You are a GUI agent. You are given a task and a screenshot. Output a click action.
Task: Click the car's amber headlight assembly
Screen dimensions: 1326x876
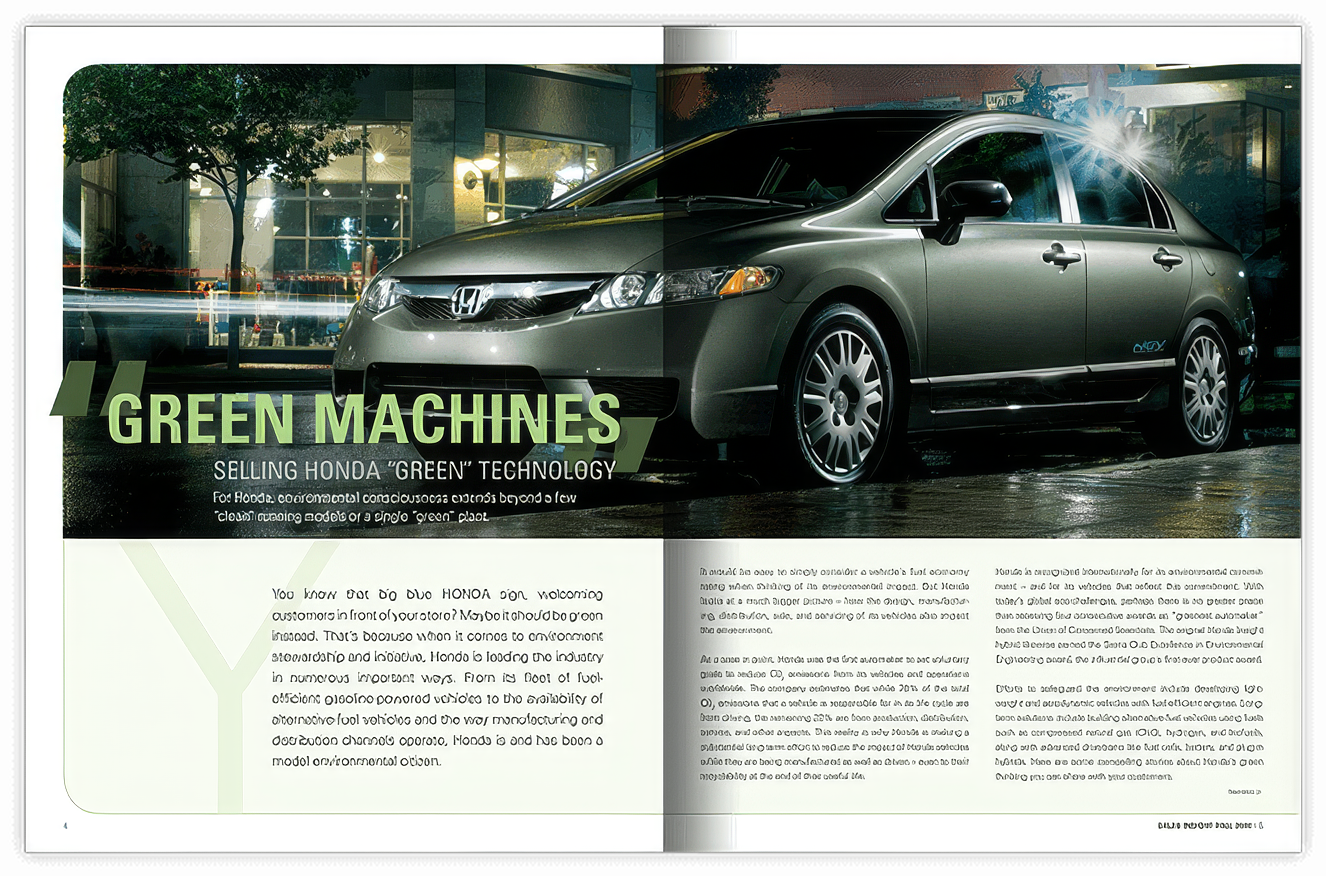tap(679, 287)
